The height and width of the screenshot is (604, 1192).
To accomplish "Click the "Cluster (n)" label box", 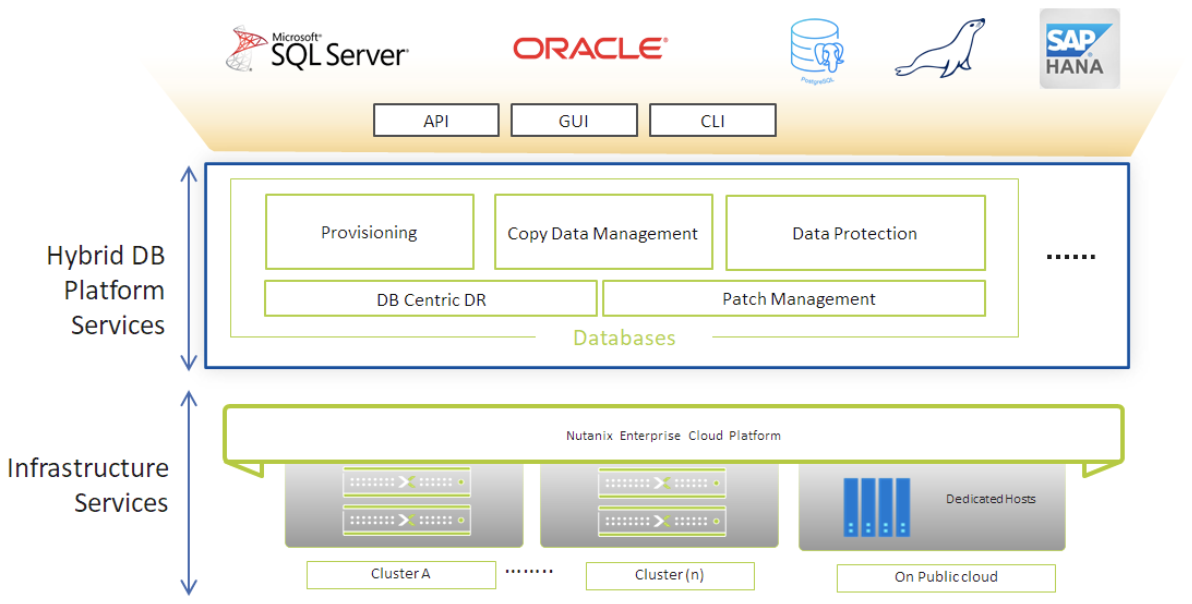I will (x=670, y=575).
